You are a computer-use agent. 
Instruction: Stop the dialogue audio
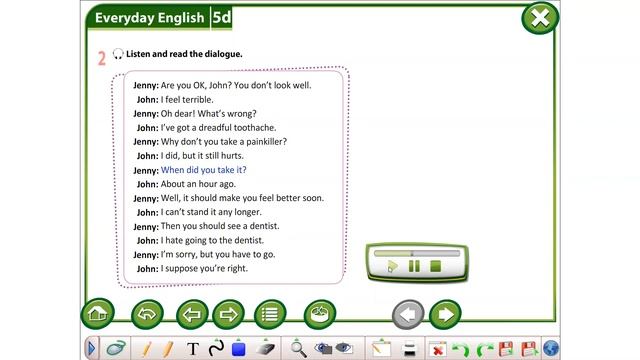(436, 266)
